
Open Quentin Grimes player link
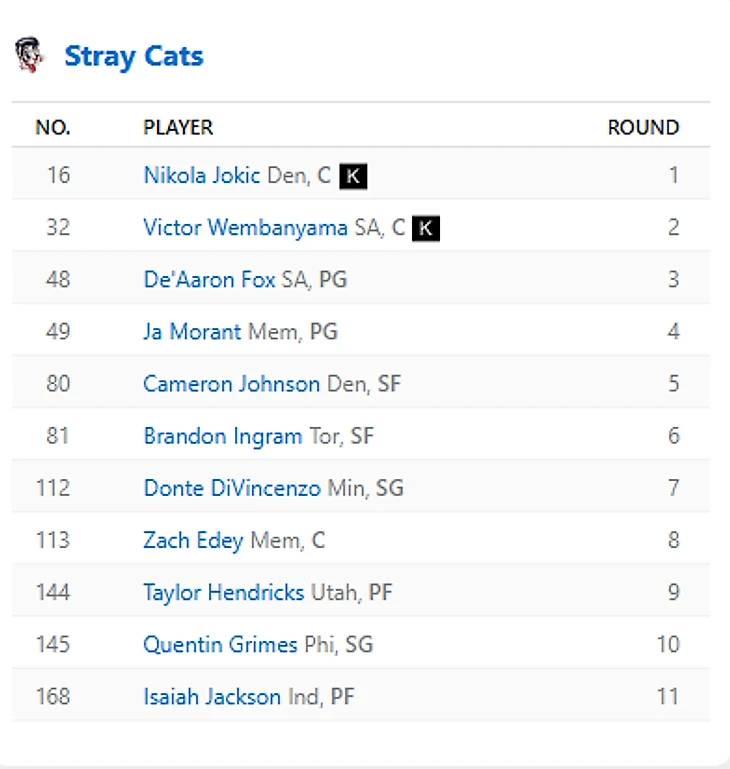tap(220, 645)
